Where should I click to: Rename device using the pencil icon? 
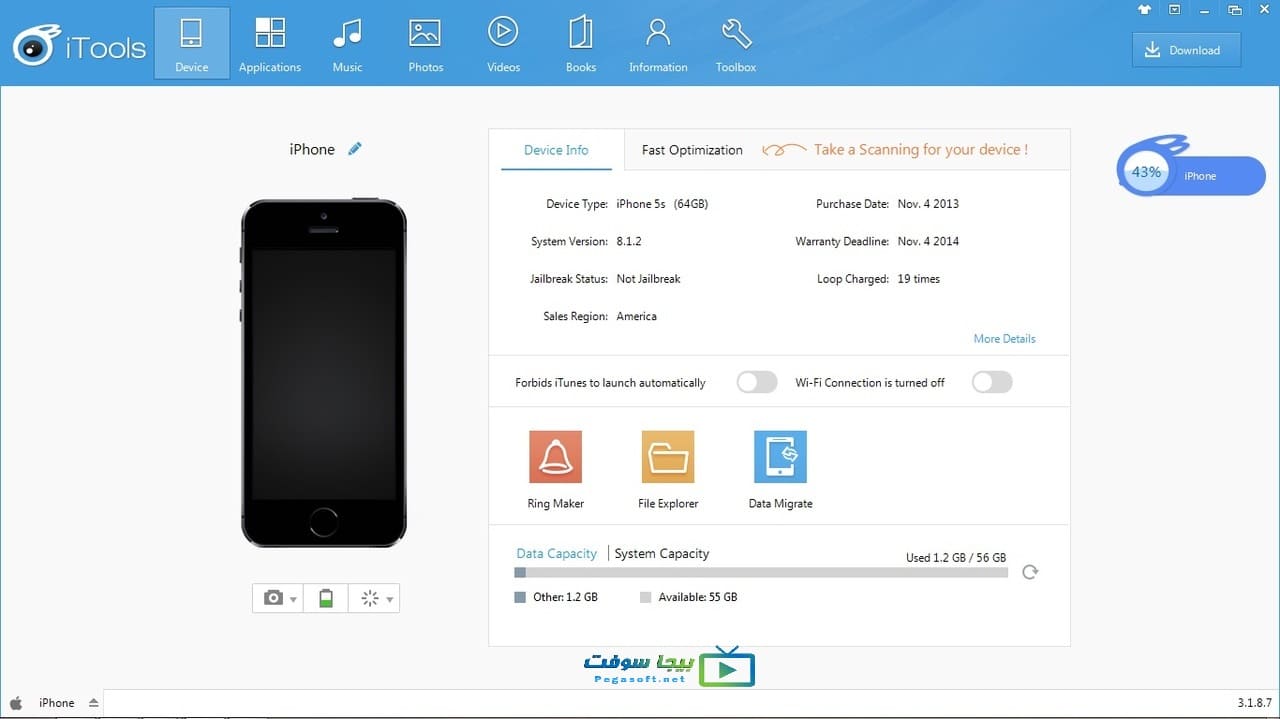coord(354,149)
